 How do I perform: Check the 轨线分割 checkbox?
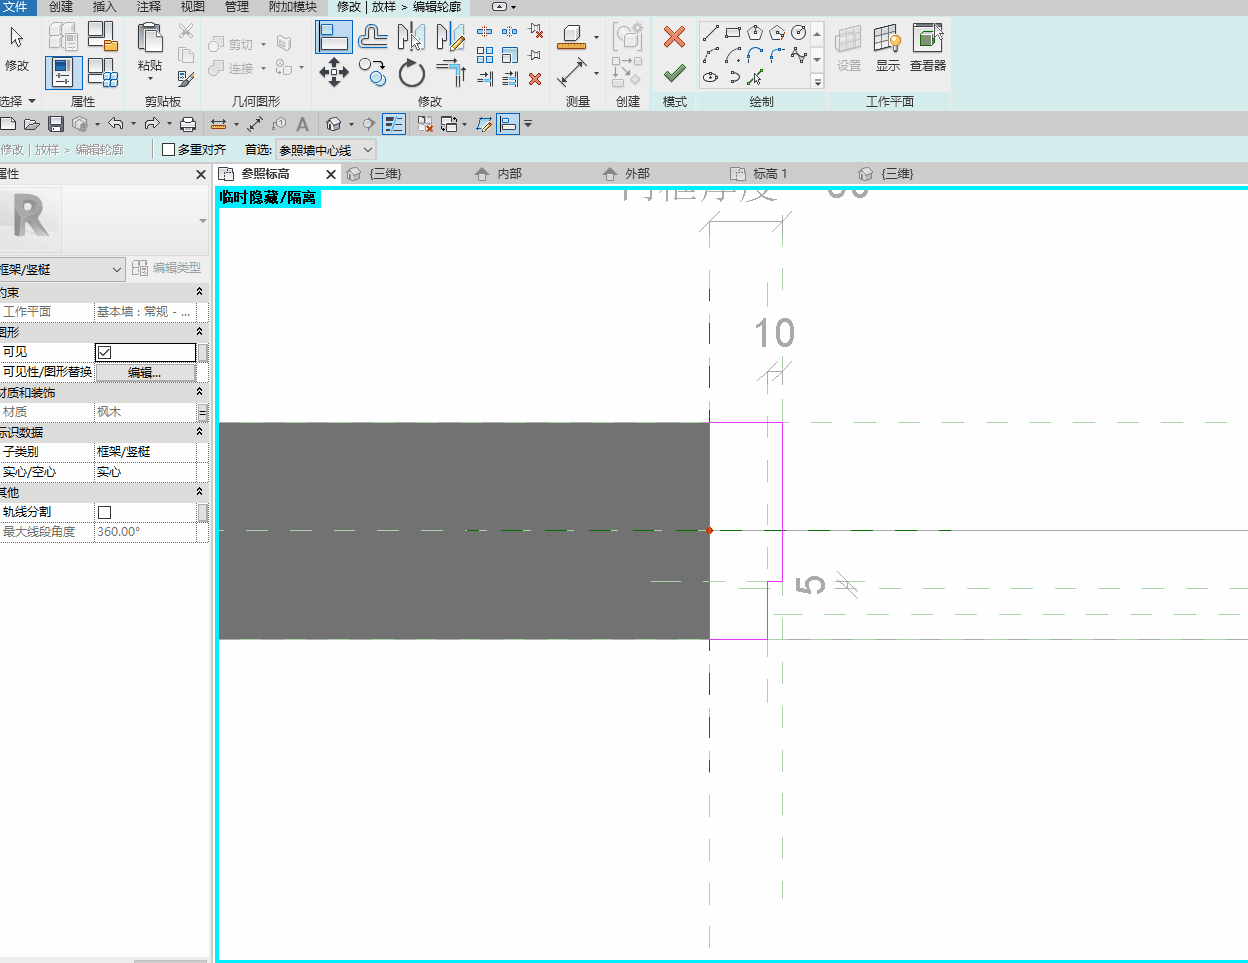point(105,512)
